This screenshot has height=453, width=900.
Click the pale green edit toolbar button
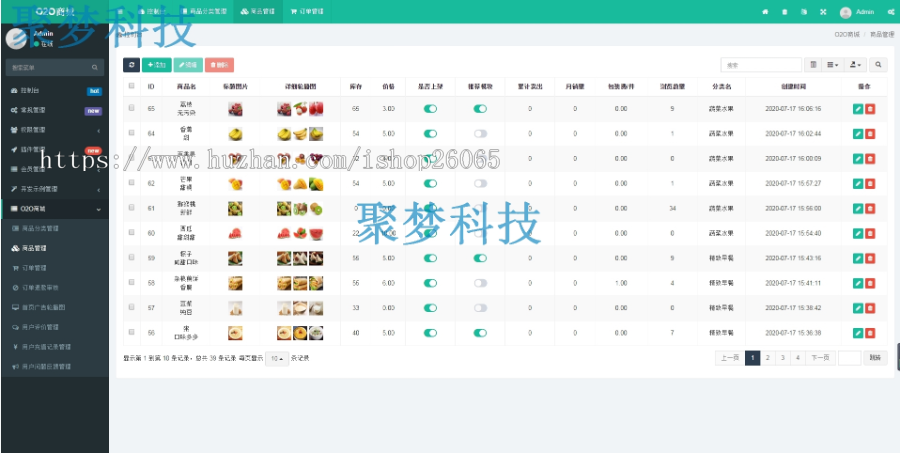point(188,65)
